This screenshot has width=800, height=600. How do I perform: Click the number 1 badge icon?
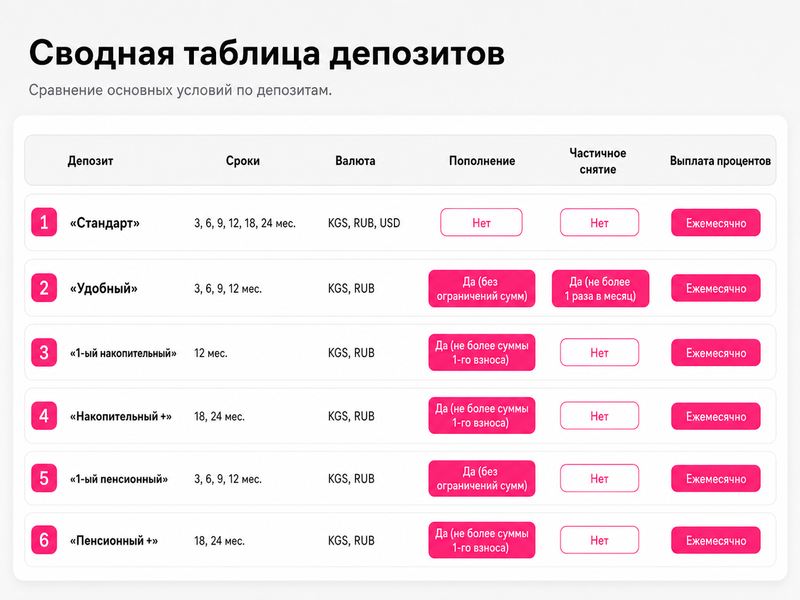click(x=44, y=222)
